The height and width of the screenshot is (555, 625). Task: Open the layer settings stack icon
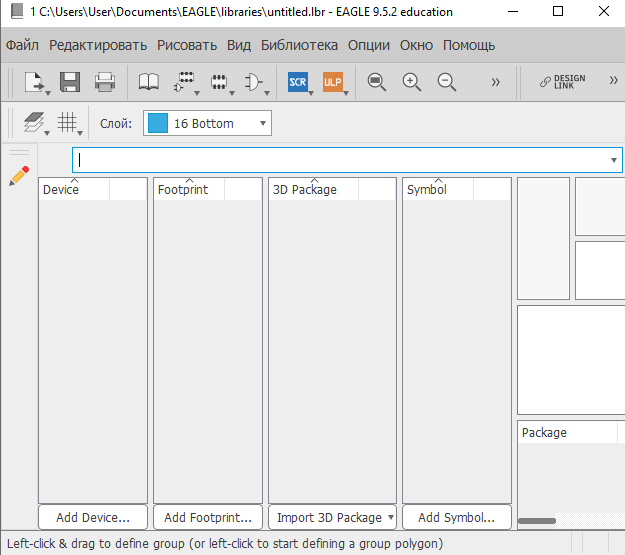click(x=33, y=122)
